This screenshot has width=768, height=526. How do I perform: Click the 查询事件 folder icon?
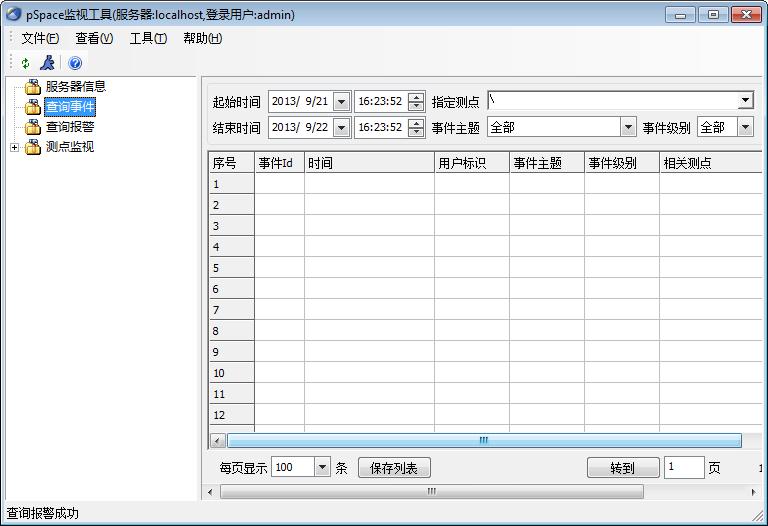pos(33,107)
